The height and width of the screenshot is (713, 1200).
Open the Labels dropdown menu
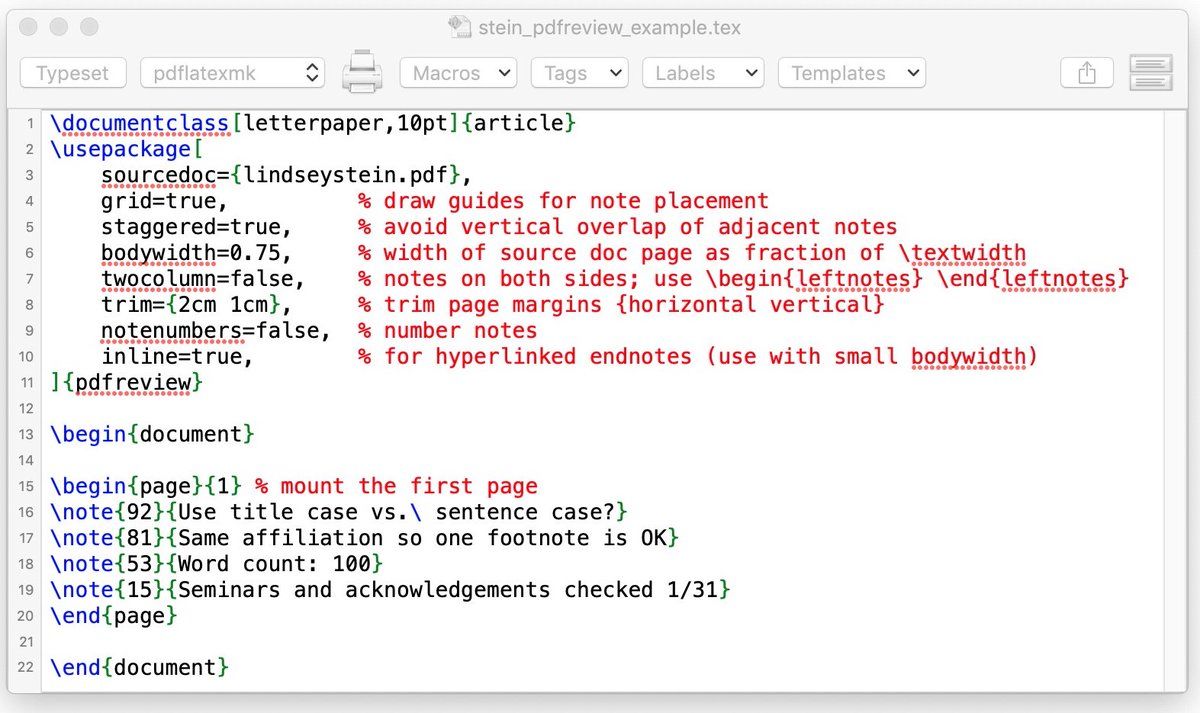click(702, 73)
